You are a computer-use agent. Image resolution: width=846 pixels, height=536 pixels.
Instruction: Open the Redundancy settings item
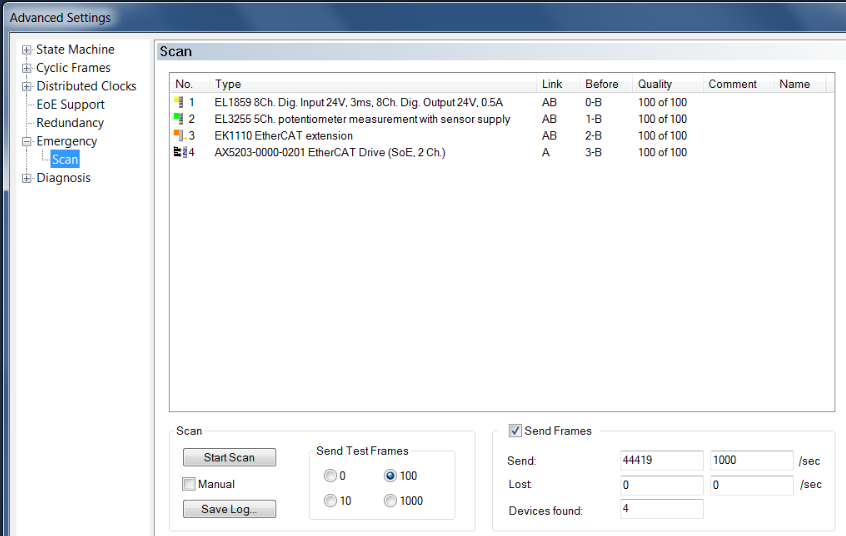click(x=70, y=123)
